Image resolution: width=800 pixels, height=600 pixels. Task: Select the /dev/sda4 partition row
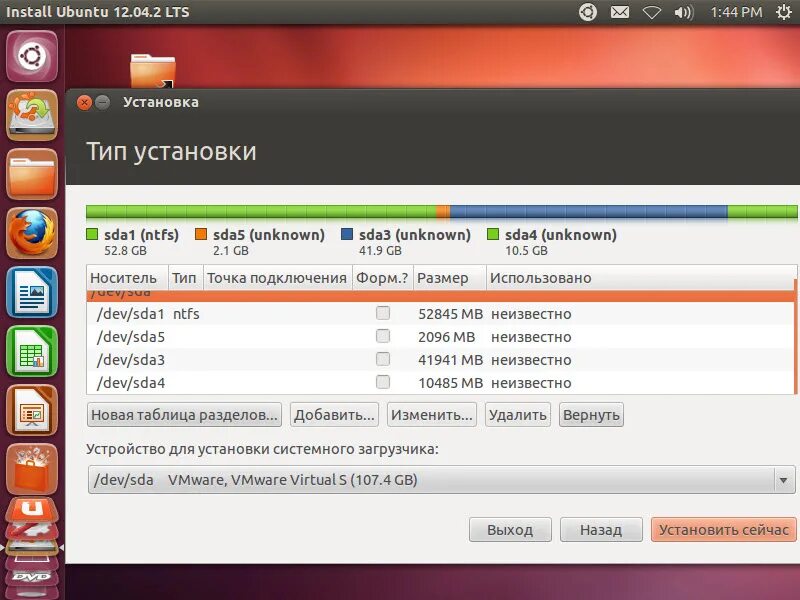(441, 383)
